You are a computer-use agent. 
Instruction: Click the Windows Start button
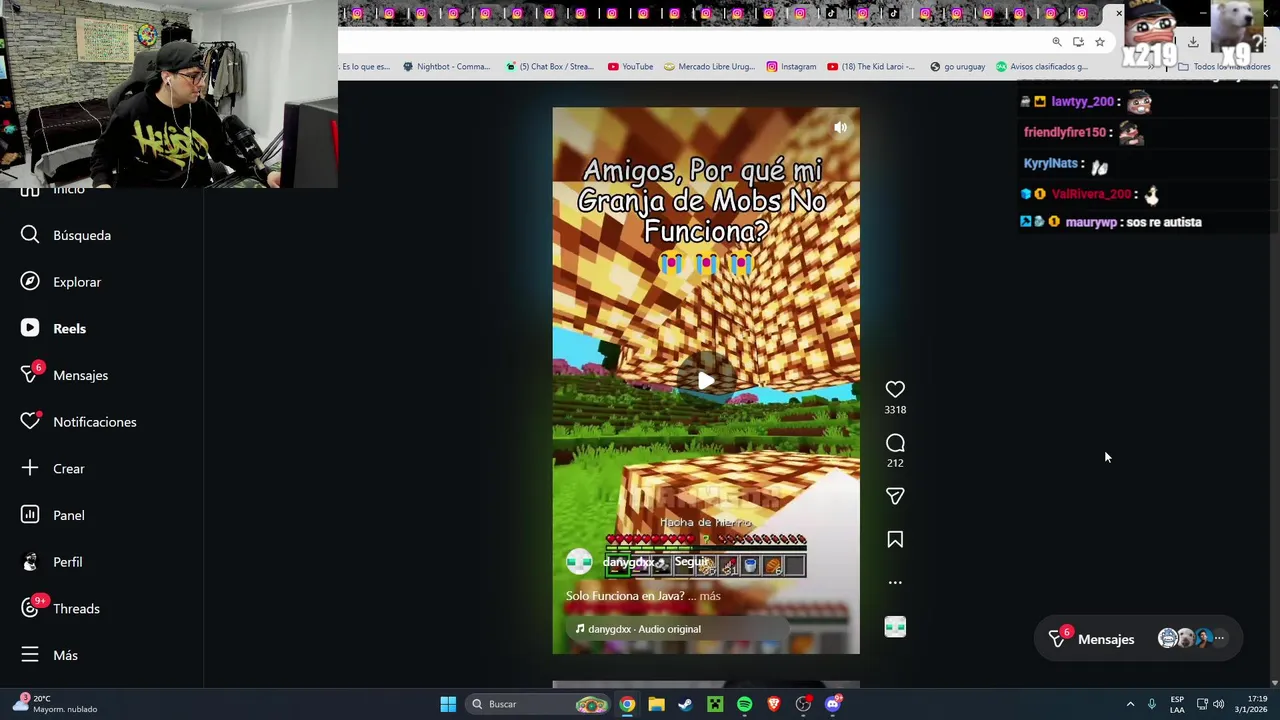pos(448,704)
